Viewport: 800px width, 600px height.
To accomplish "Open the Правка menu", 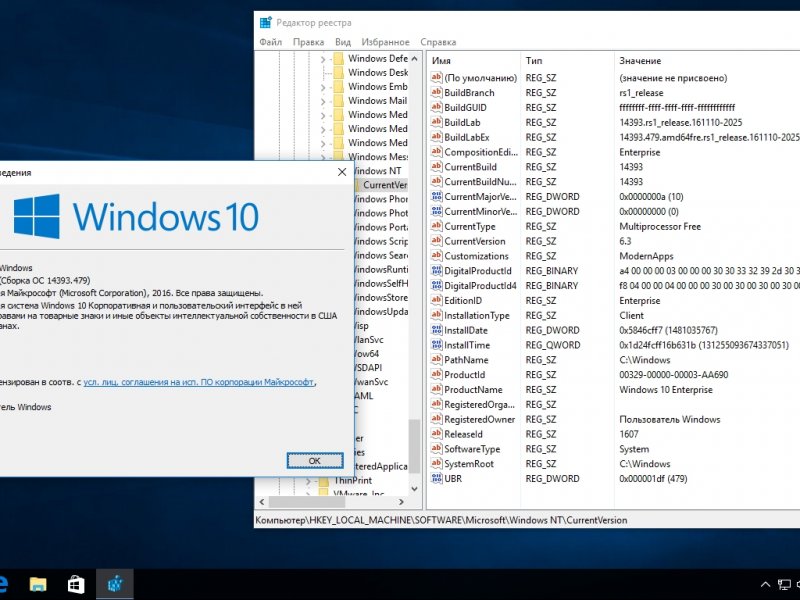I will (x=308, y=42).
